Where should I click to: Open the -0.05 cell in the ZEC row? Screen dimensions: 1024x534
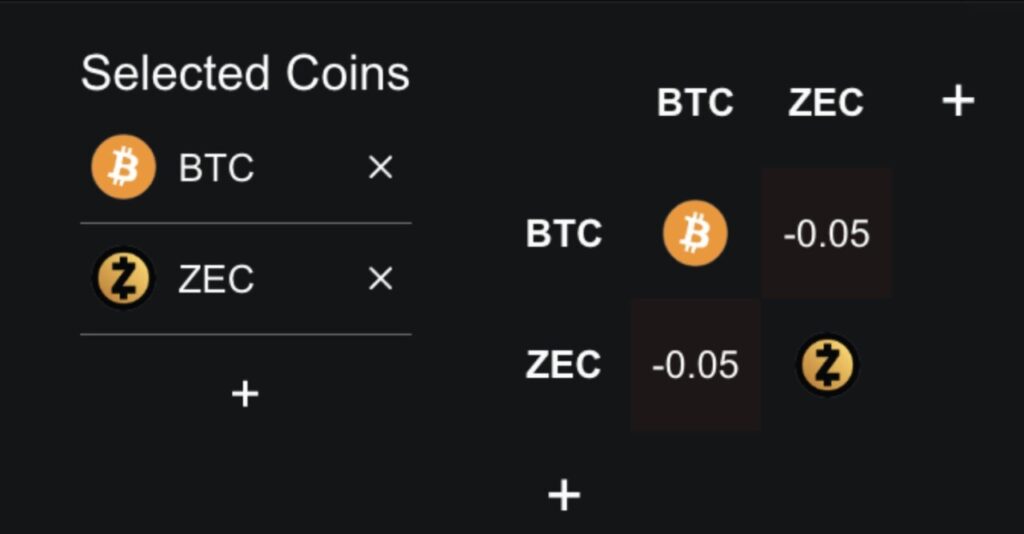[x=695, y=365]
